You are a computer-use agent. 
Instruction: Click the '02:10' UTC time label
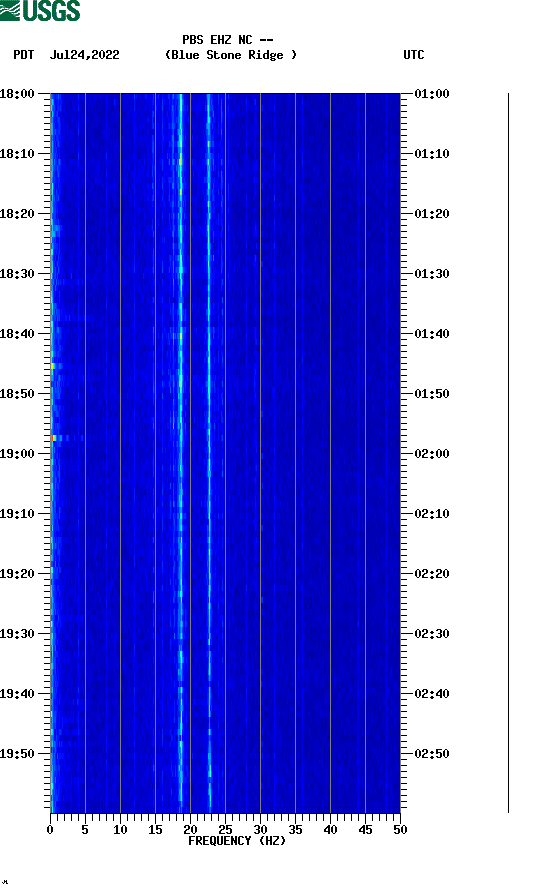pos(432,513)
